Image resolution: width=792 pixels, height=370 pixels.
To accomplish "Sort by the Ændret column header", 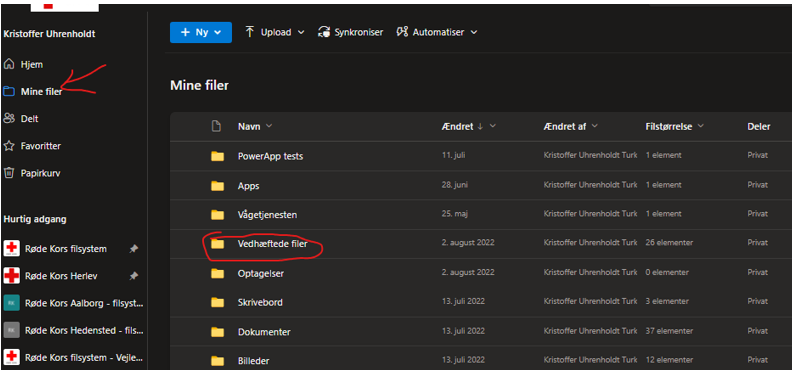I will [x=458, y=127].
